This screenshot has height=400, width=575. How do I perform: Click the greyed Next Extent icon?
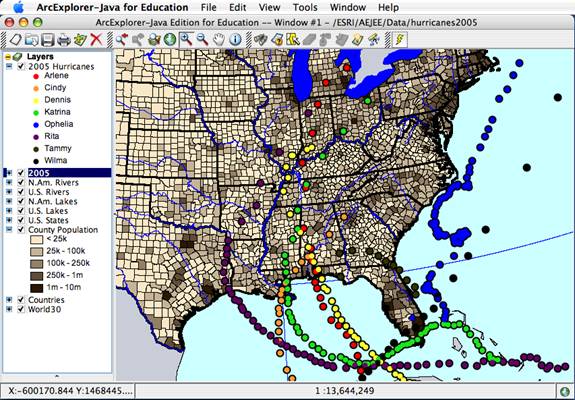(138, 40)
